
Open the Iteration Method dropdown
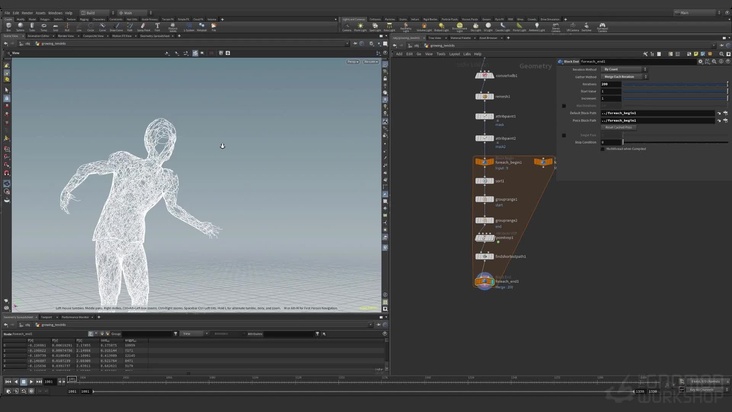pos(622,69)
